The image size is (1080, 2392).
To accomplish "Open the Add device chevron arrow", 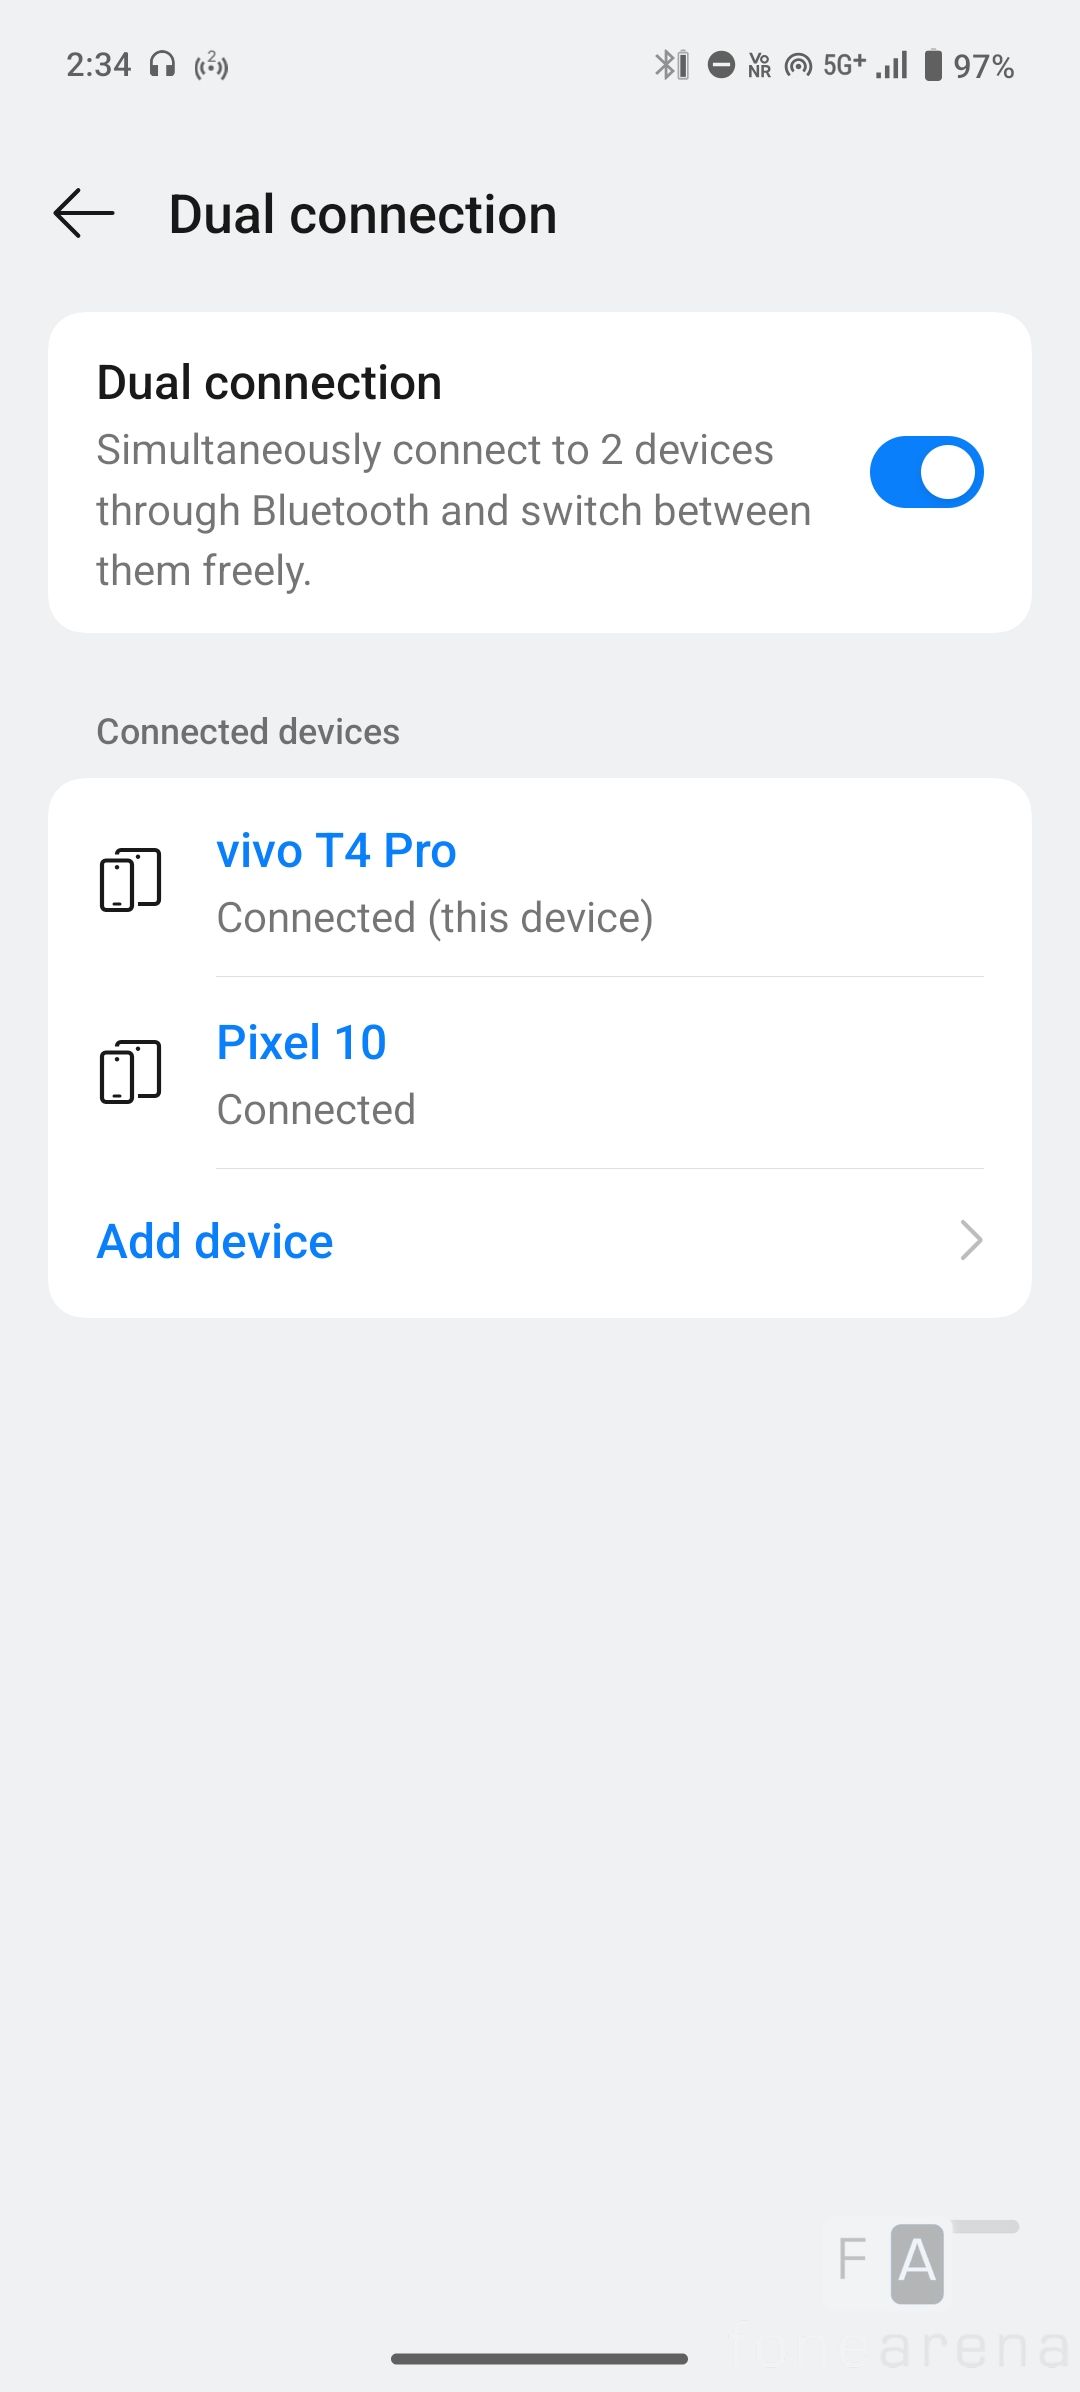I will click(970, 1241).
